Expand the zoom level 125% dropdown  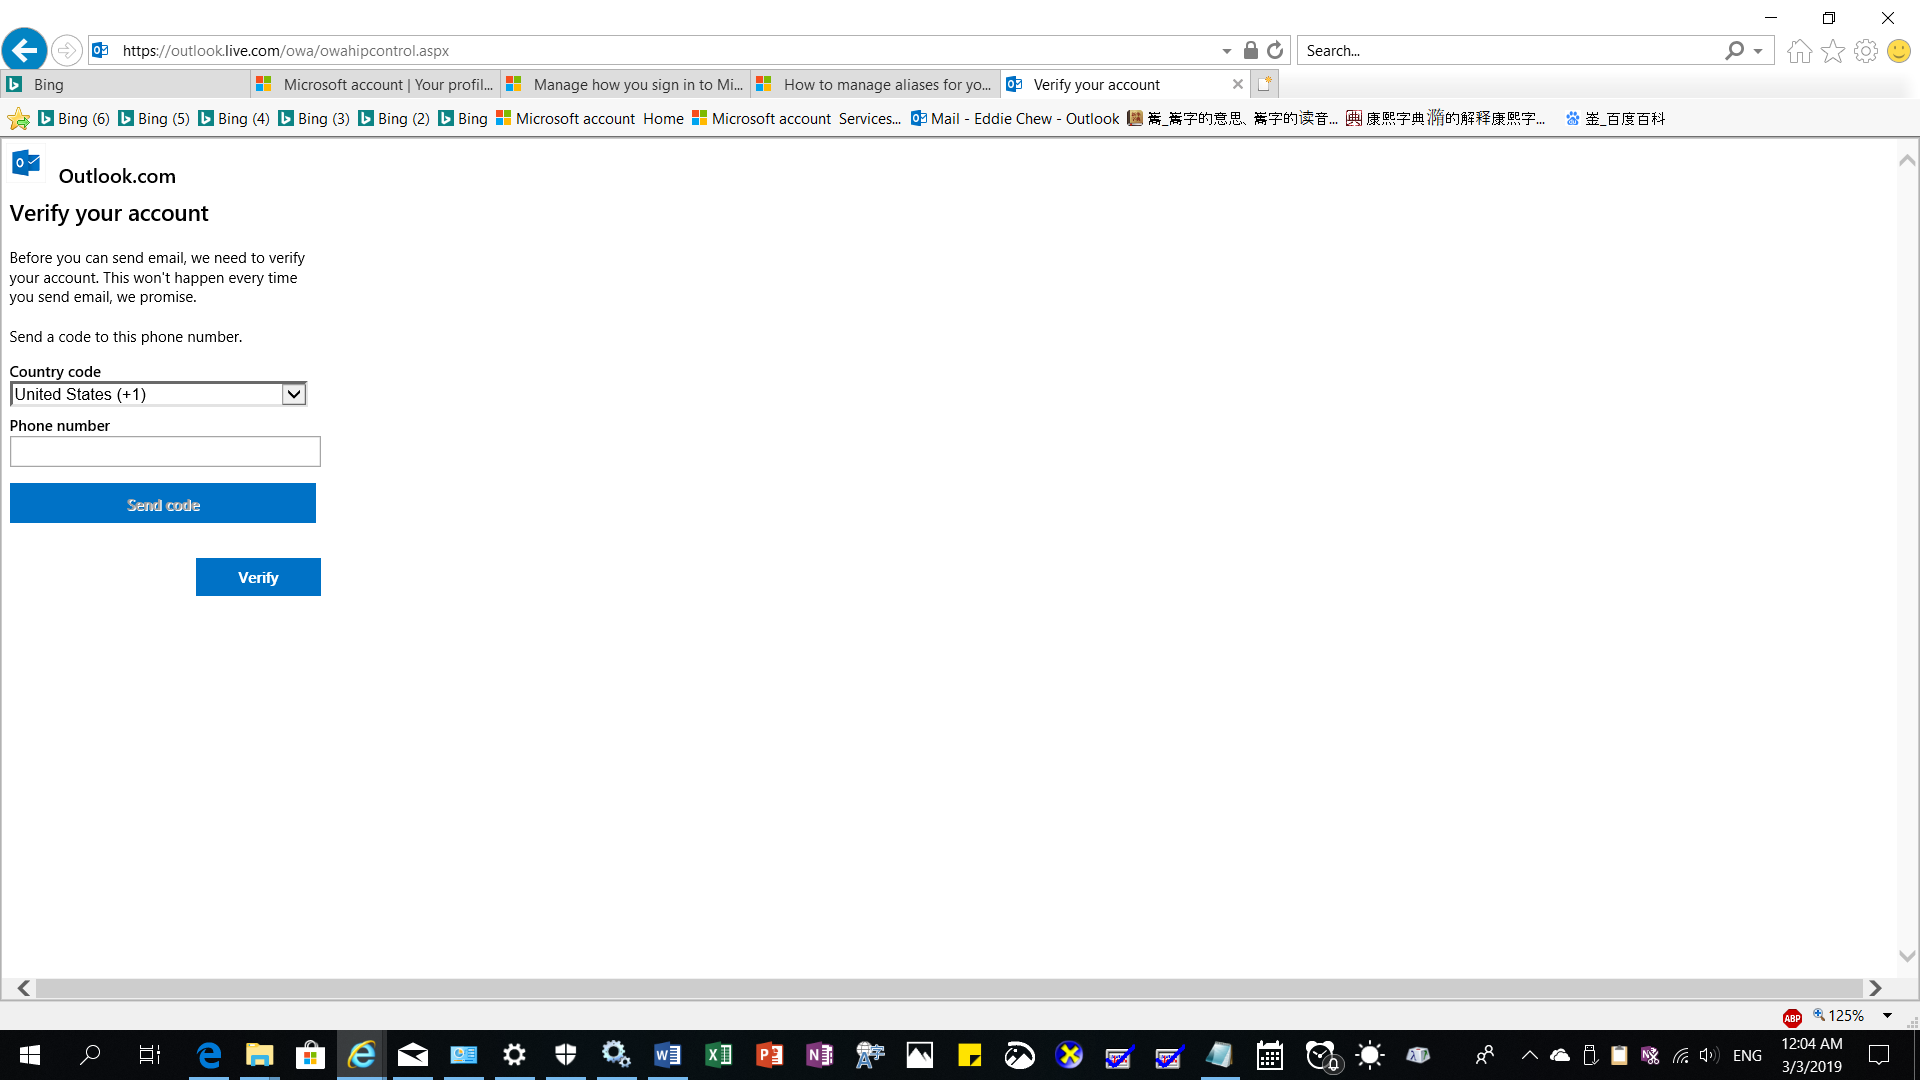coord(1887,1016)
